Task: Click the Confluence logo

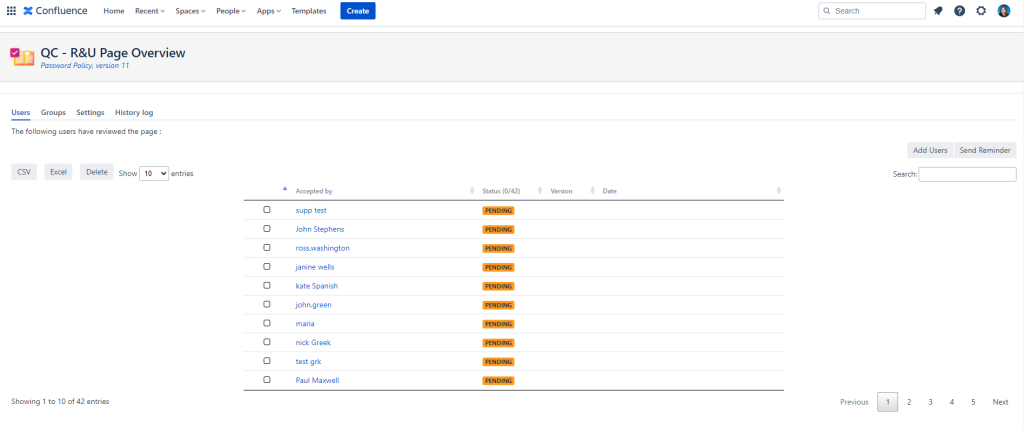Action: (x=55, y=11)
